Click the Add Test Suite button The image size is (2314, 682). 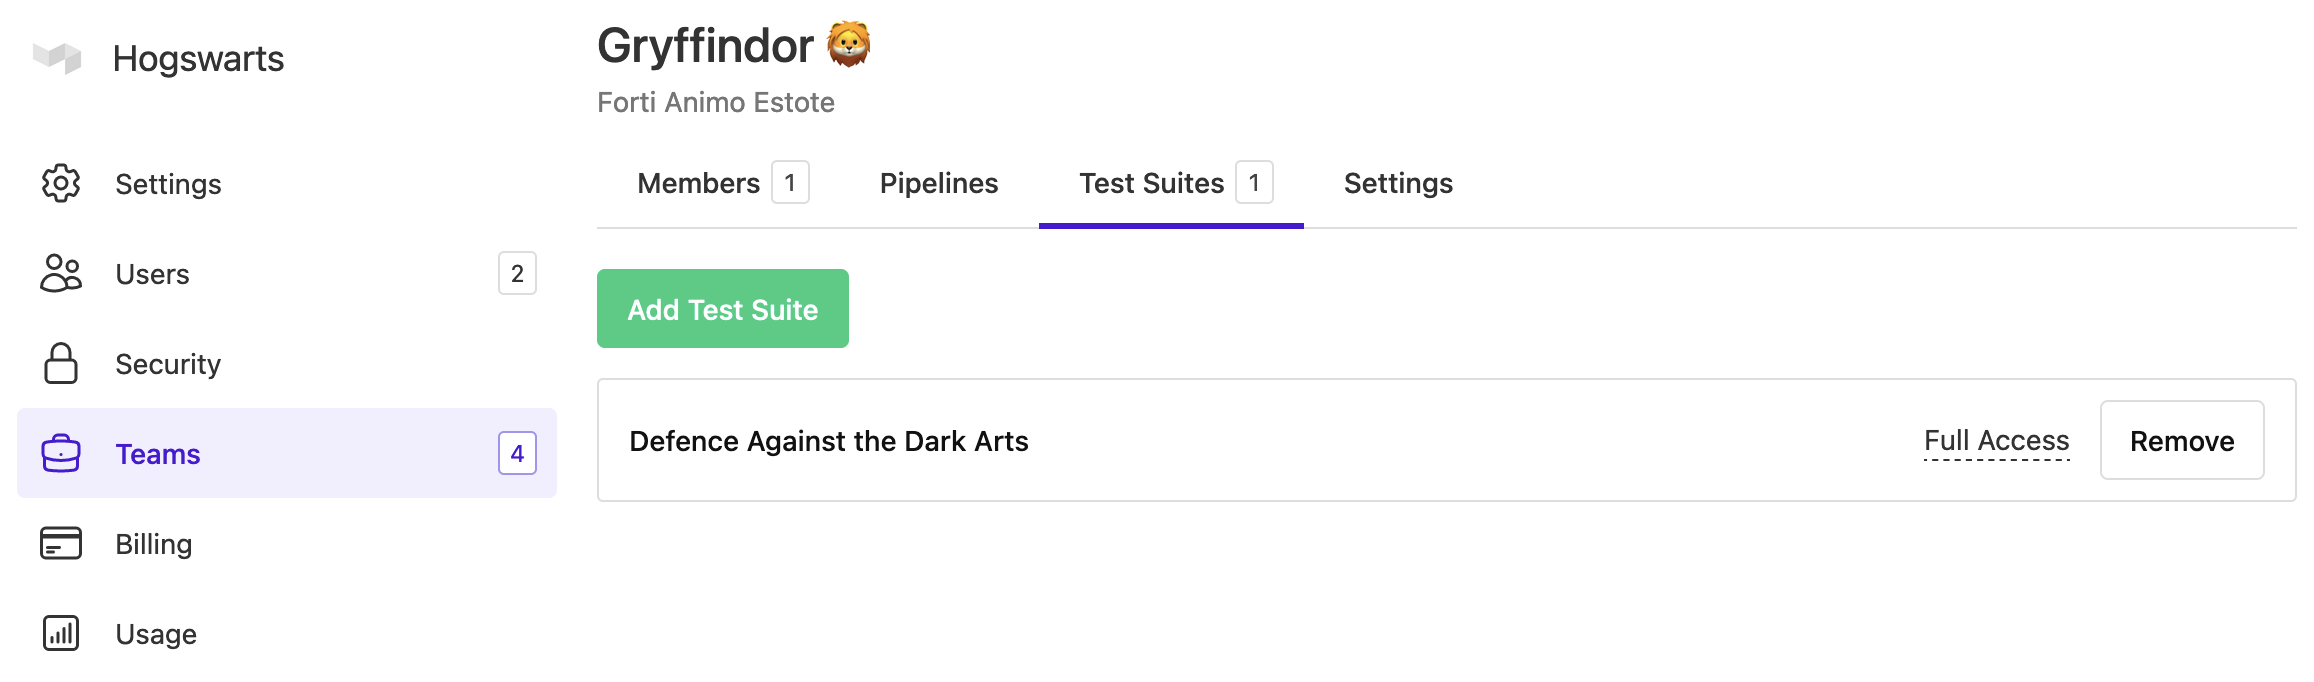[722, 308]
